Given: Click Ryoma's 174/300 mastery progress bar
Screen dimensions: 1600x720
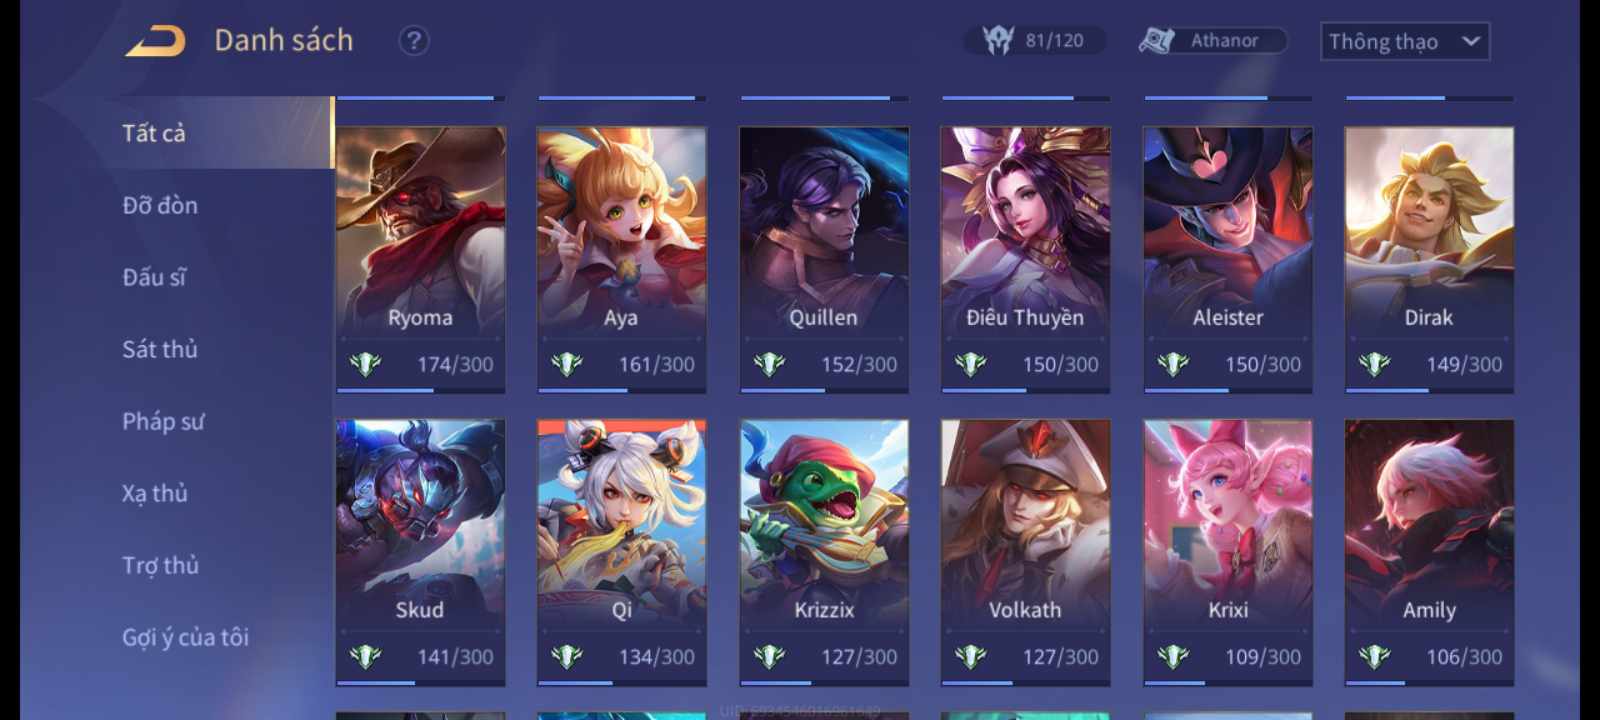Looking at the screenshot, I should pyautogui.click(x=420, y=390).
